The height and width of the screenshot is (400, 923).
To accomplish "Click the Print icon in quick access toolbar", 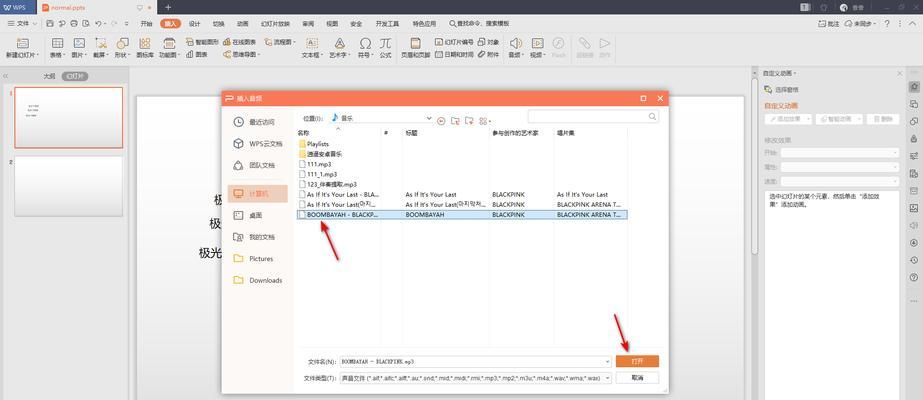I will click(74, 24).
